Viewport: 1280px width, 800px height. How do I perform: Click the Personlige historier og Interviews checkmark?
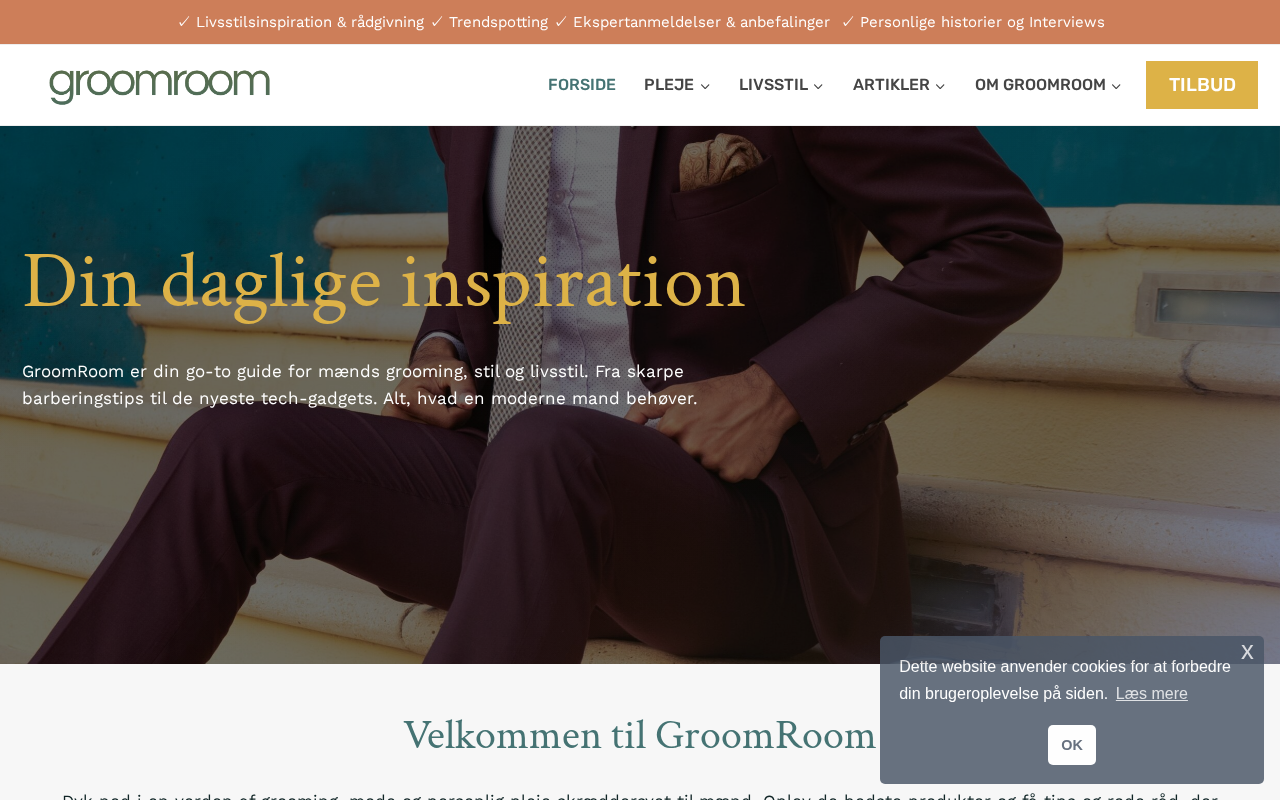pos(848,22)
